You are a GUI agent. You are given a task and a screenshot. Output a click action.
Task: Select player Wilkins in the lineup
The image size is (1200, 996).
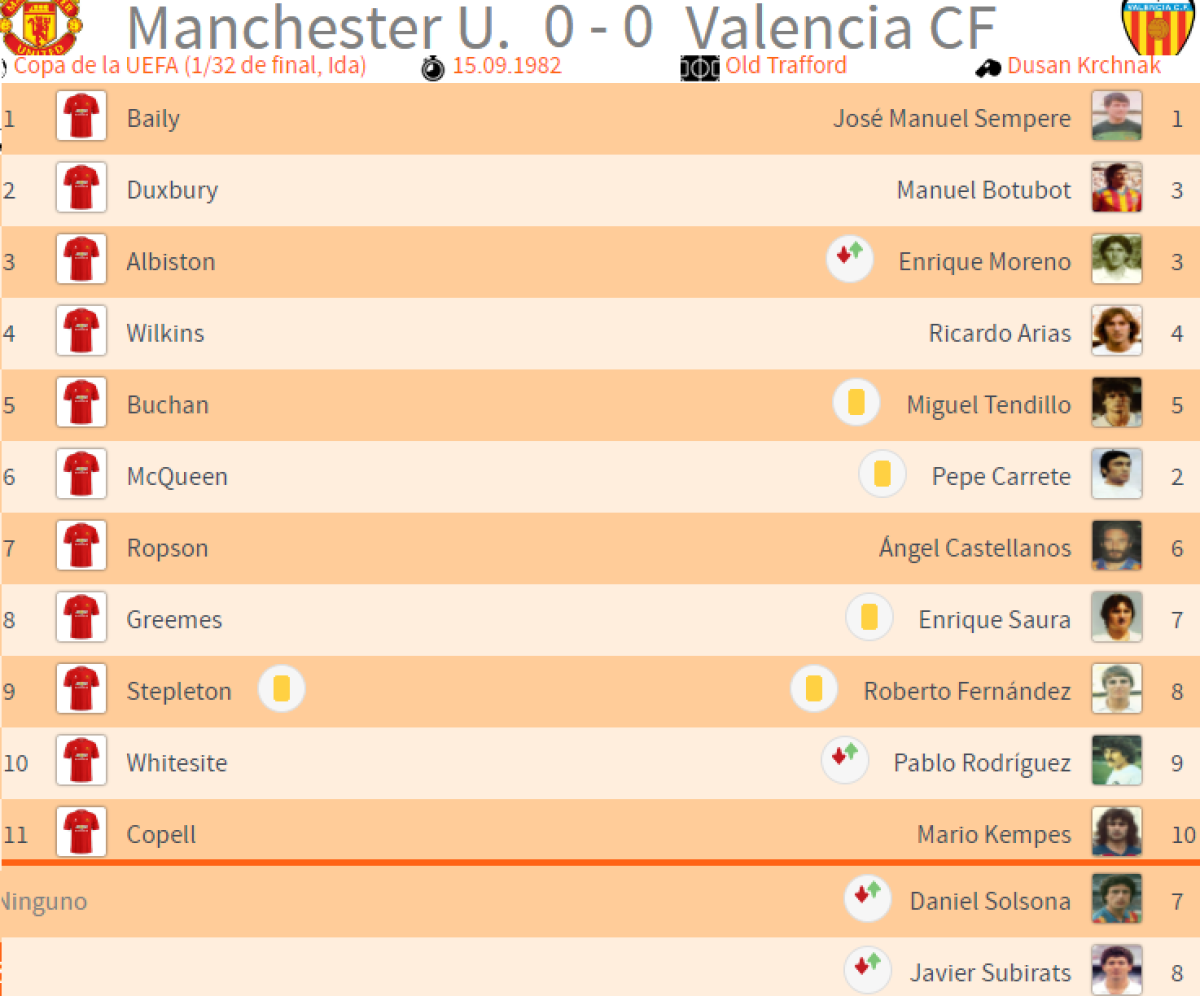[x=165, y=333]
